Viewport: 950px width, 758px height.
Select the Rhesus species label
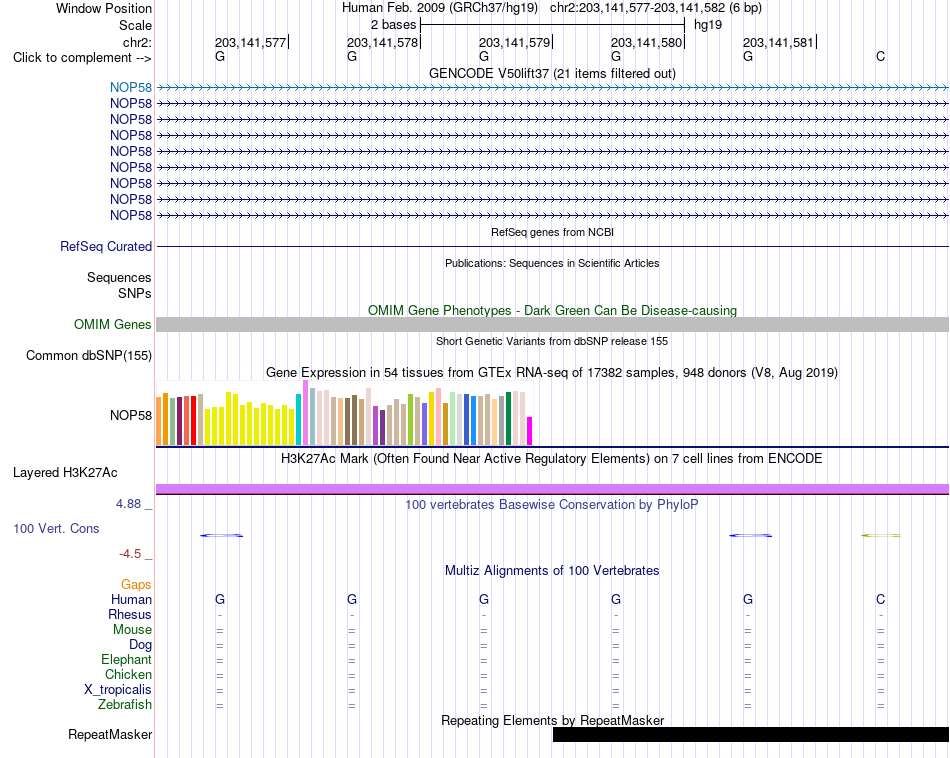click(x=130, y=614)
